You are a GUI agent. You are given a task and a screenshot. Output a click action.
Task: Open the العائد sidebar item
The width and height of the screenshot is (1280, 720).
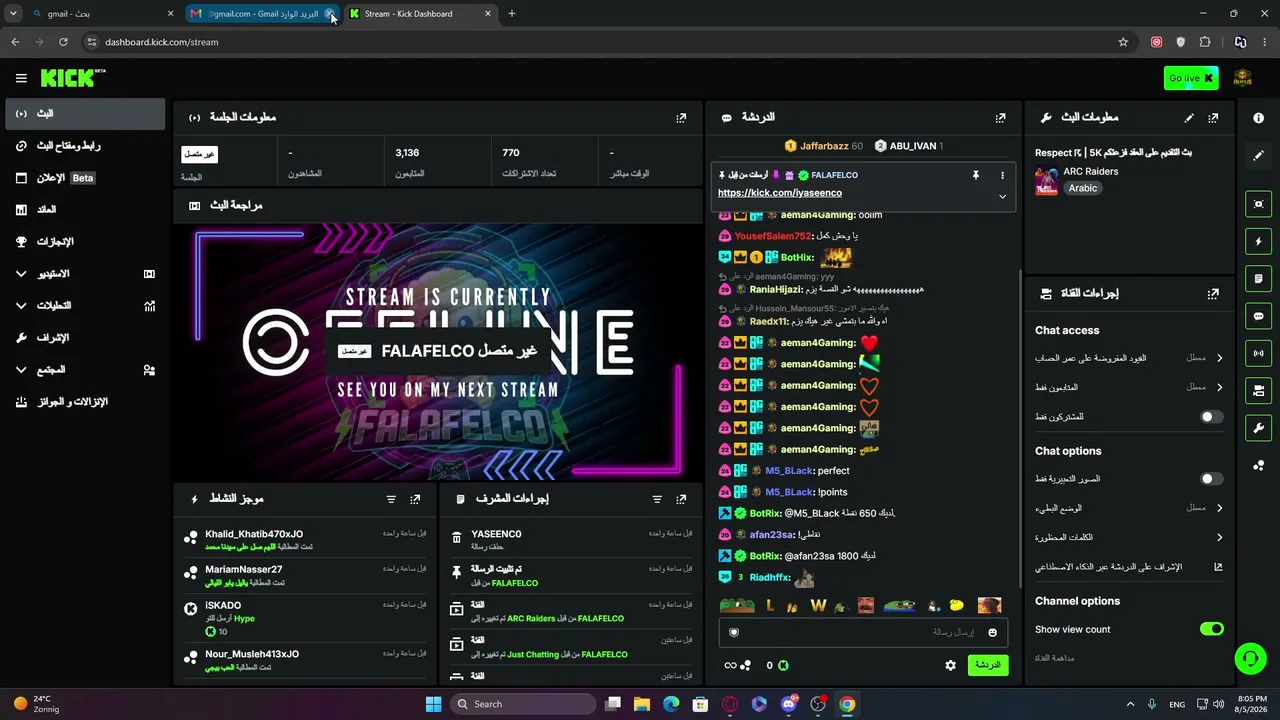85,210
